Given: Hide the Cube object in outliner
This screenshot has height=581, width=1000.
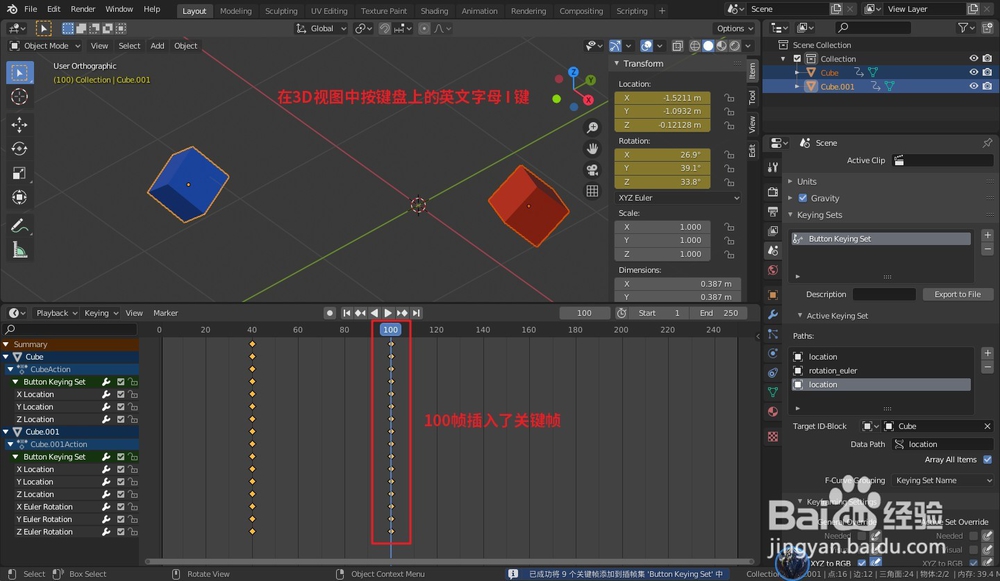Looking at the screenshot, I should pos(973,72).
